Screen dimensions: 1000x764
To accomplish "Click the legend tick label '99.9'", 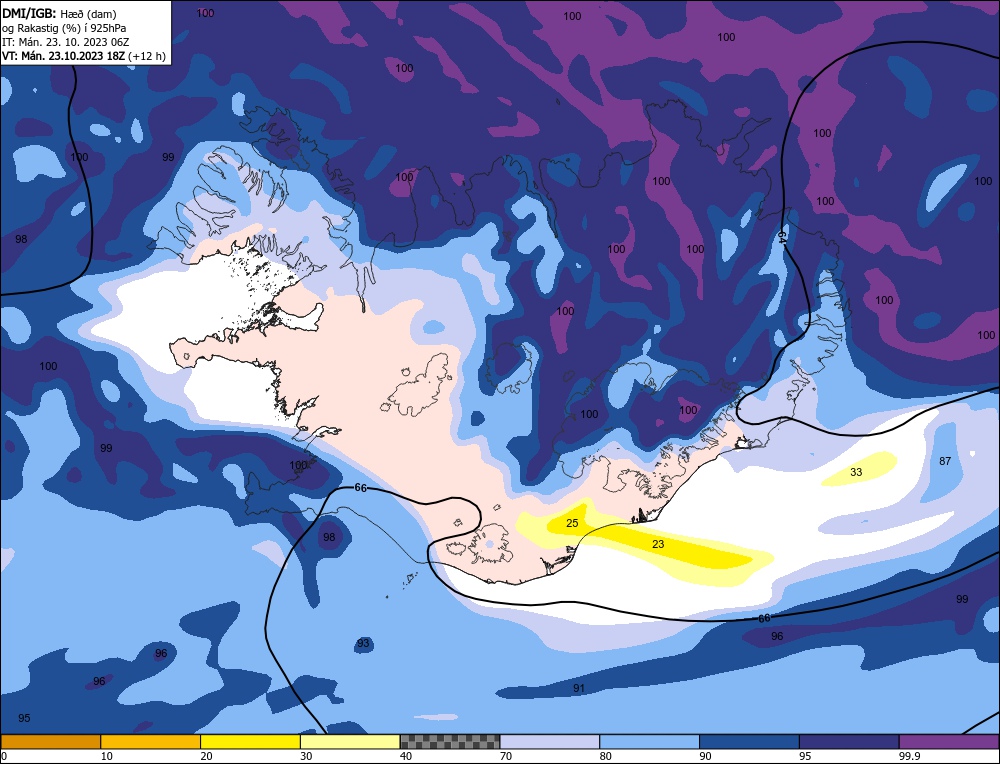I will pos(909,756).
